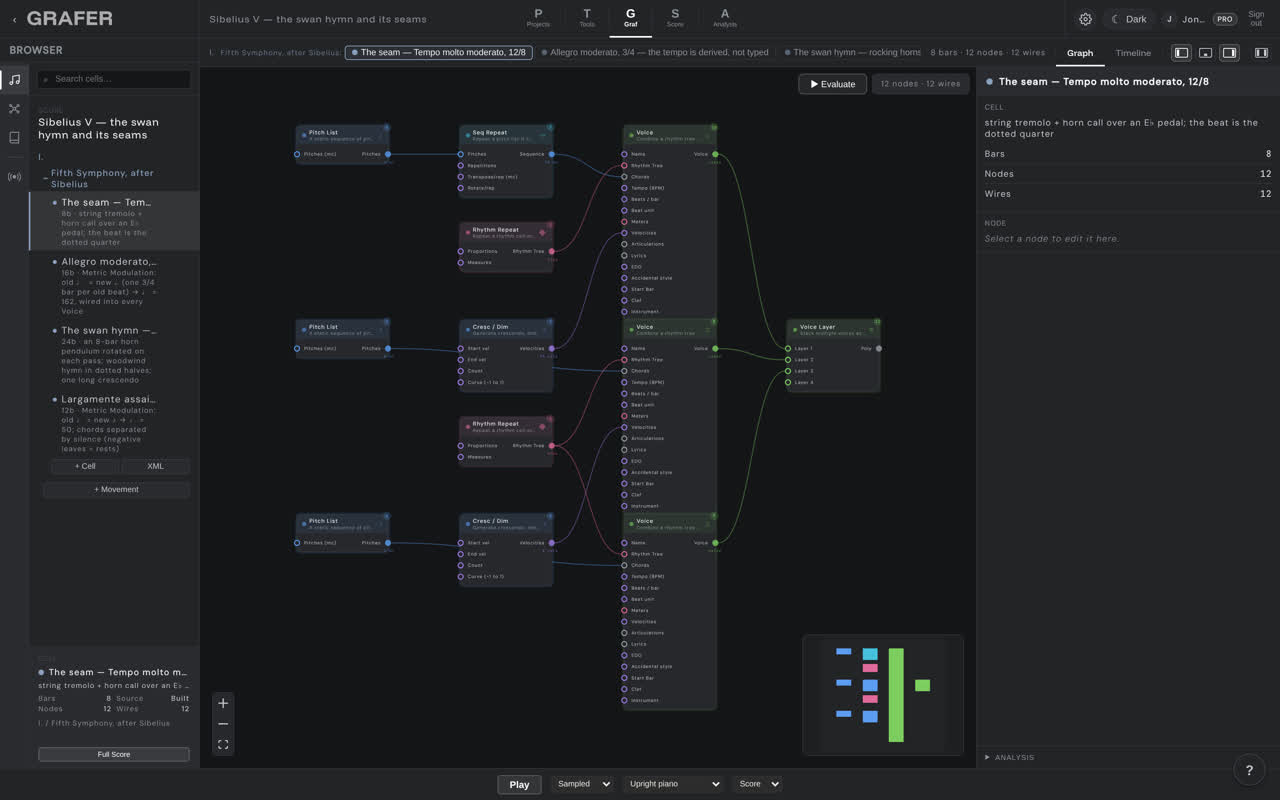Screen dimensions: 1280x800
Task: Go to the Projects tab
Action: coord(538,18)
